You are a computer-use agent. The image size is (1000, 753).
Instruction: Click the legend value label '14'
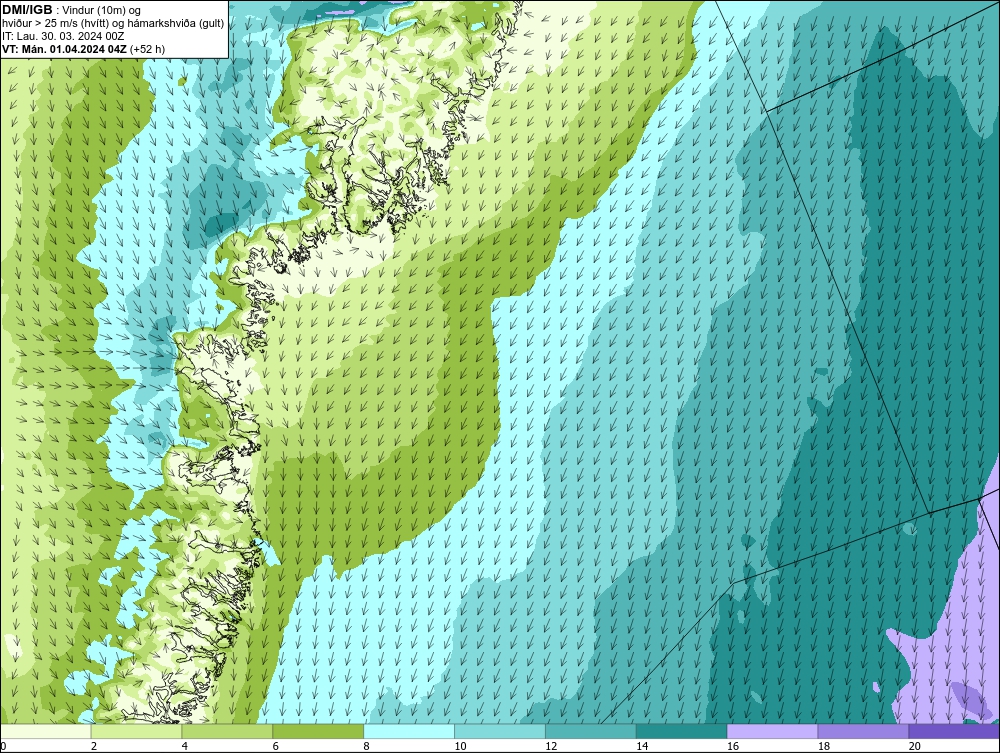coord(642,746)
